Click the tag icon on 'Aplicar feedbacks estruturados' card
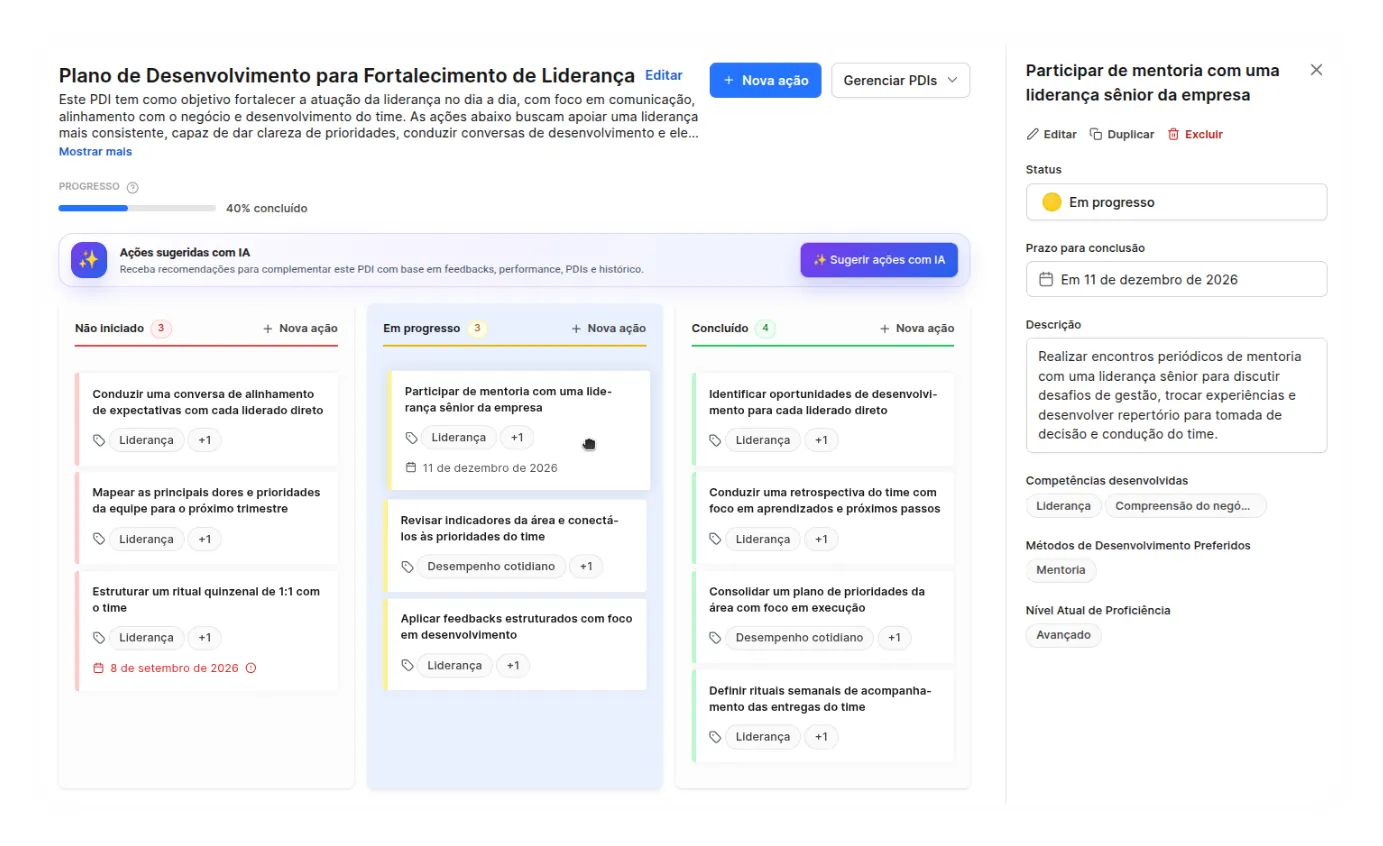This screenshot has width=1383, height=846. (407, 666)
